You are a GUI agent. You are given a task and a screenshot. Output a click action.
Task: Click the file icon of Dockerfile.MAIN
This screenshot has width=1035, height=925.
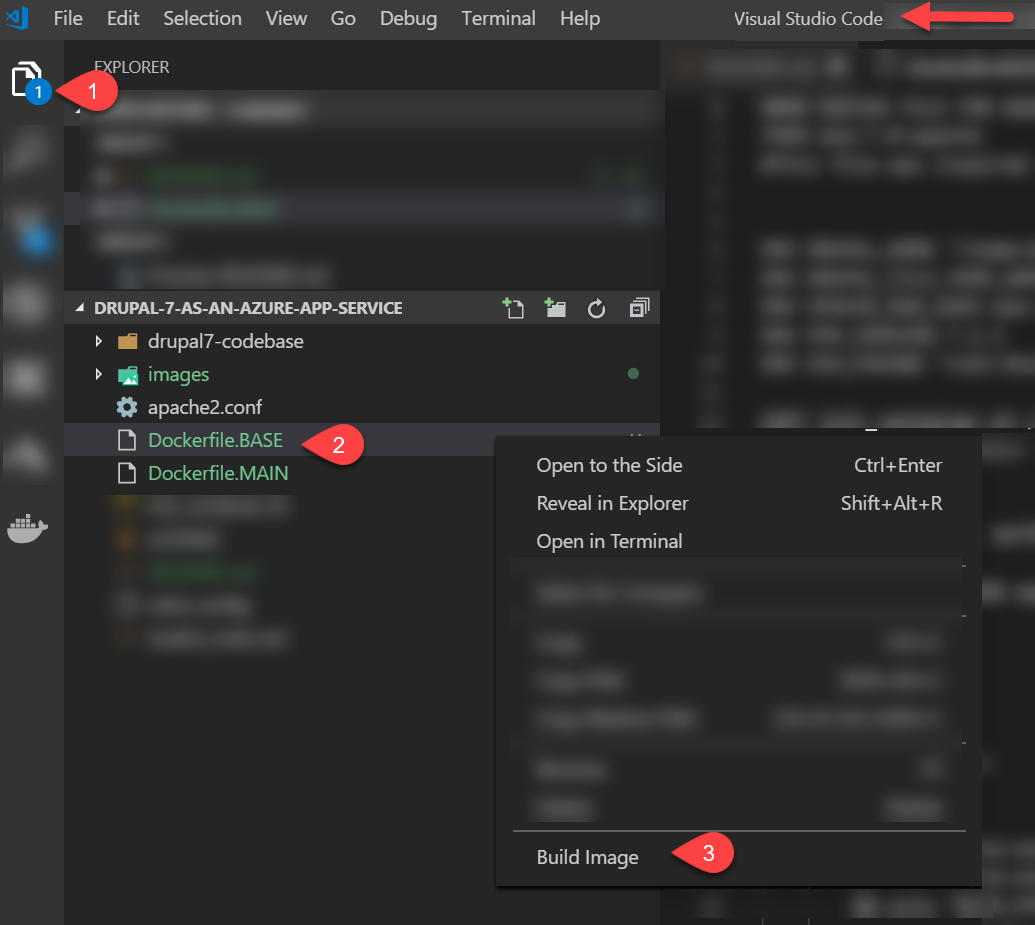coord(127,473)
